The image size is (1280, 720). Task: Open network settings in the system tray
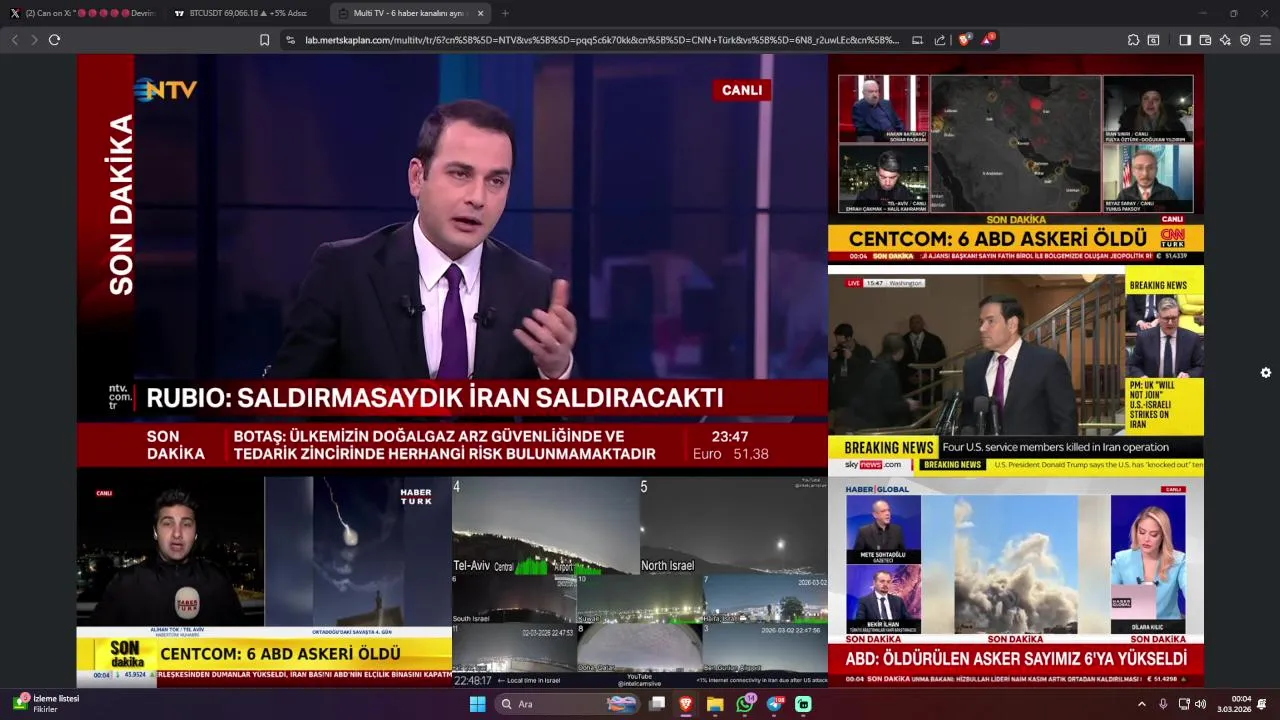tap(1184, 704)
